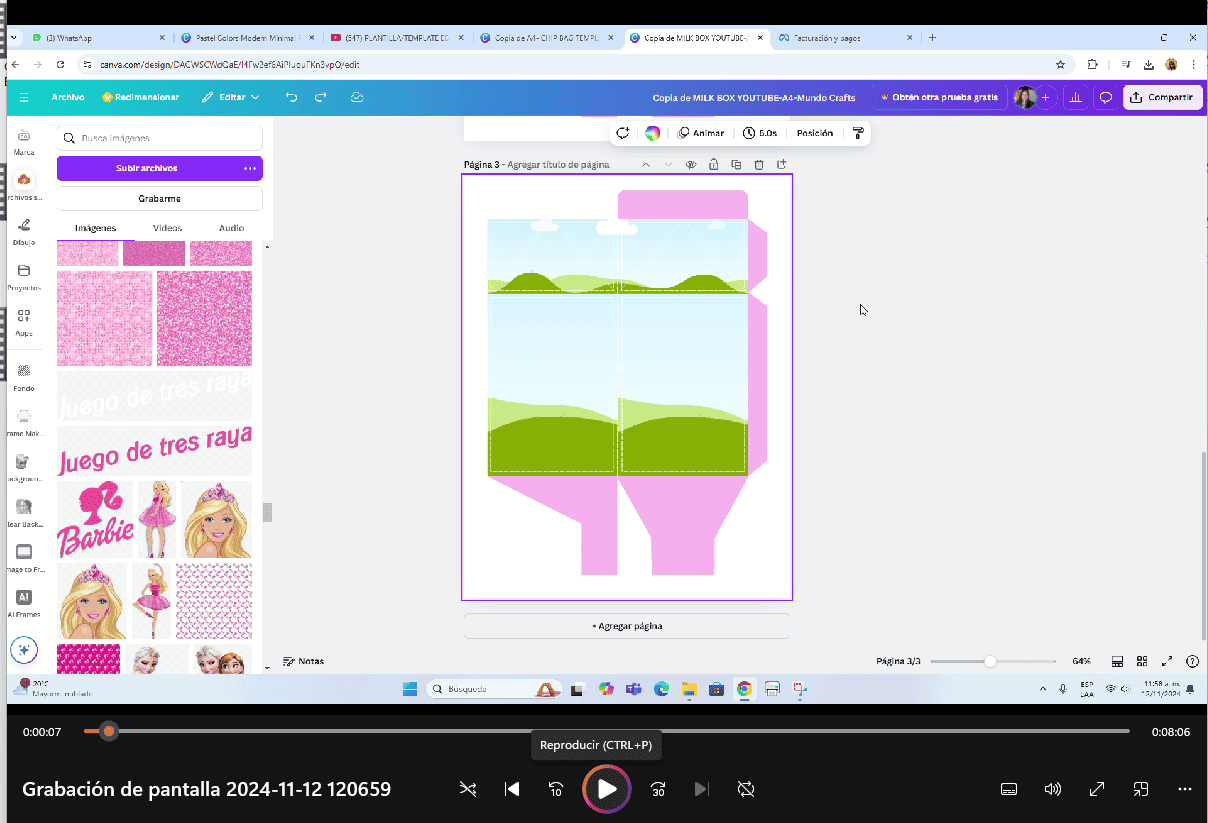Open the comments speech bubble icon

click(x=1106, y=97)
